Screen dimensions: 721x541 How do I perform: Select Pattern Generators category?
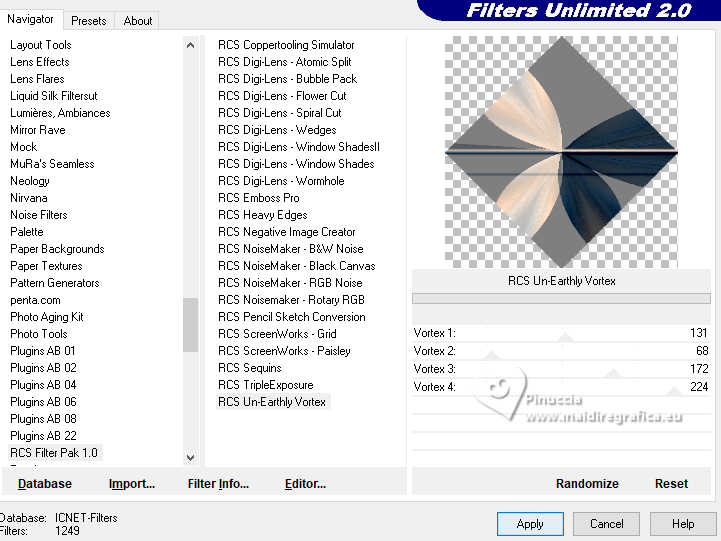(55, 283)
